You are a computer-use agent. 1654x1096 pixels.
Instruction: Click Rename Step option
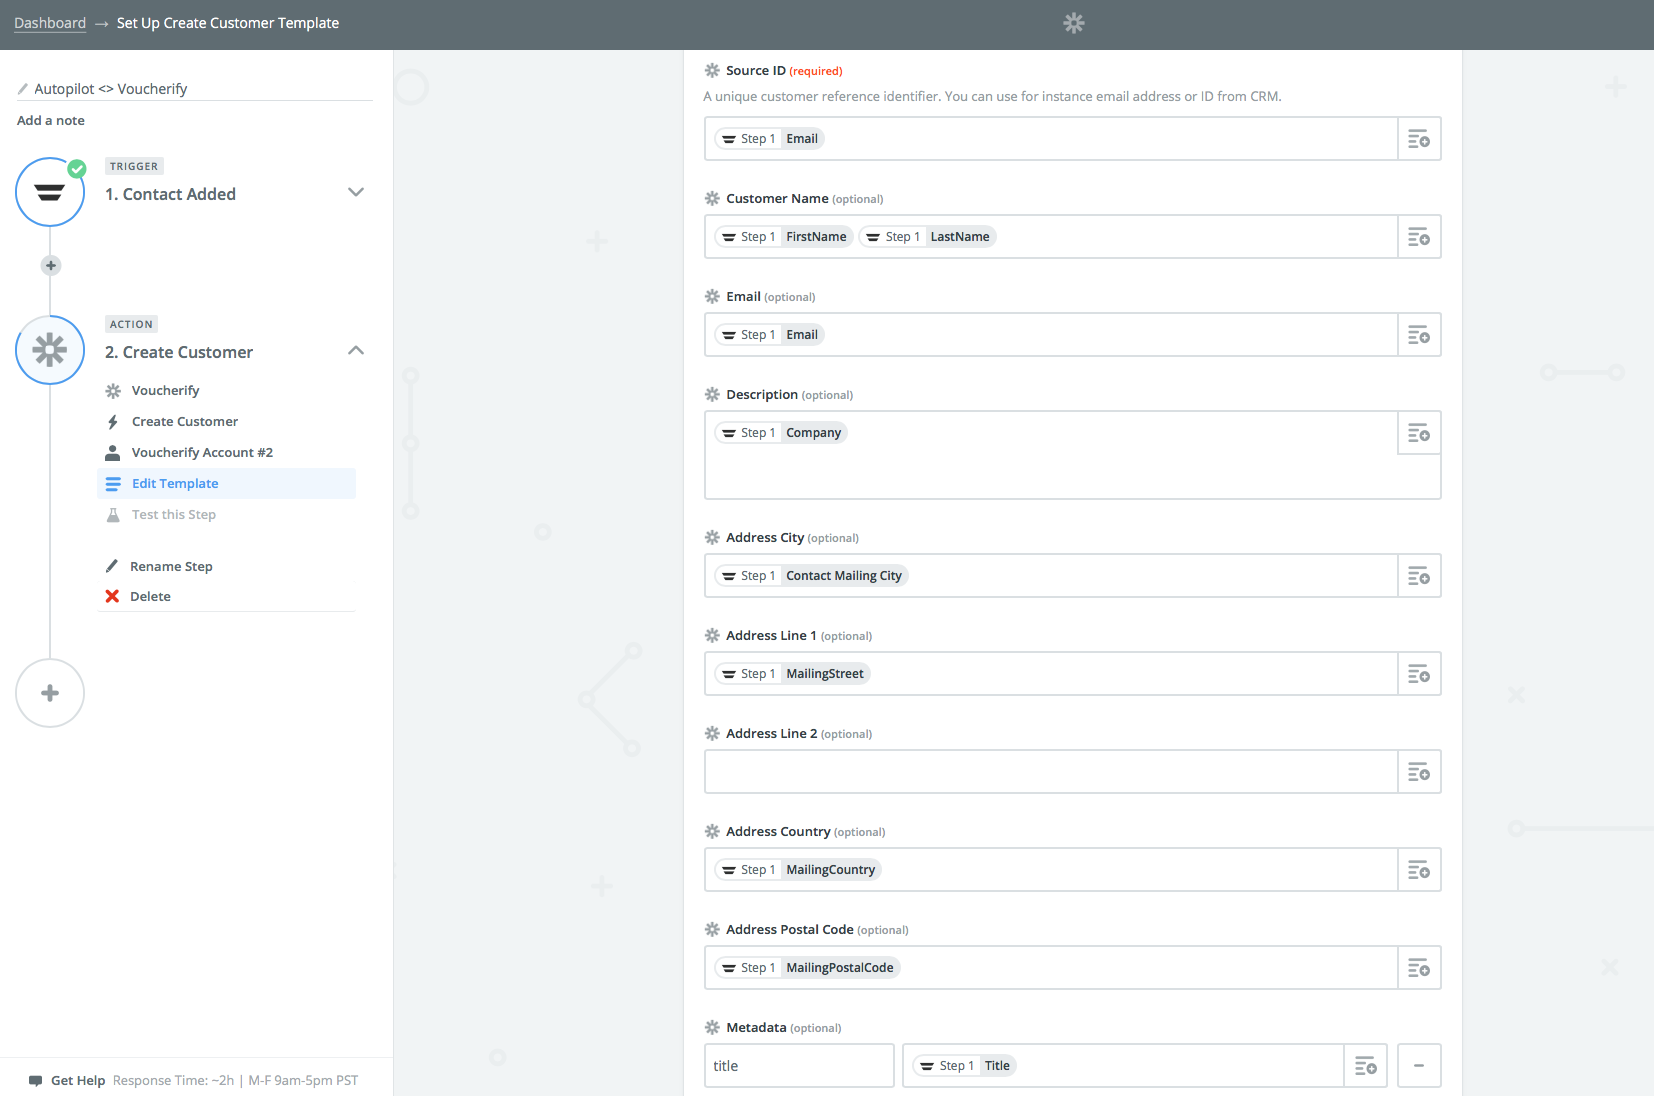tap(171, 566)
